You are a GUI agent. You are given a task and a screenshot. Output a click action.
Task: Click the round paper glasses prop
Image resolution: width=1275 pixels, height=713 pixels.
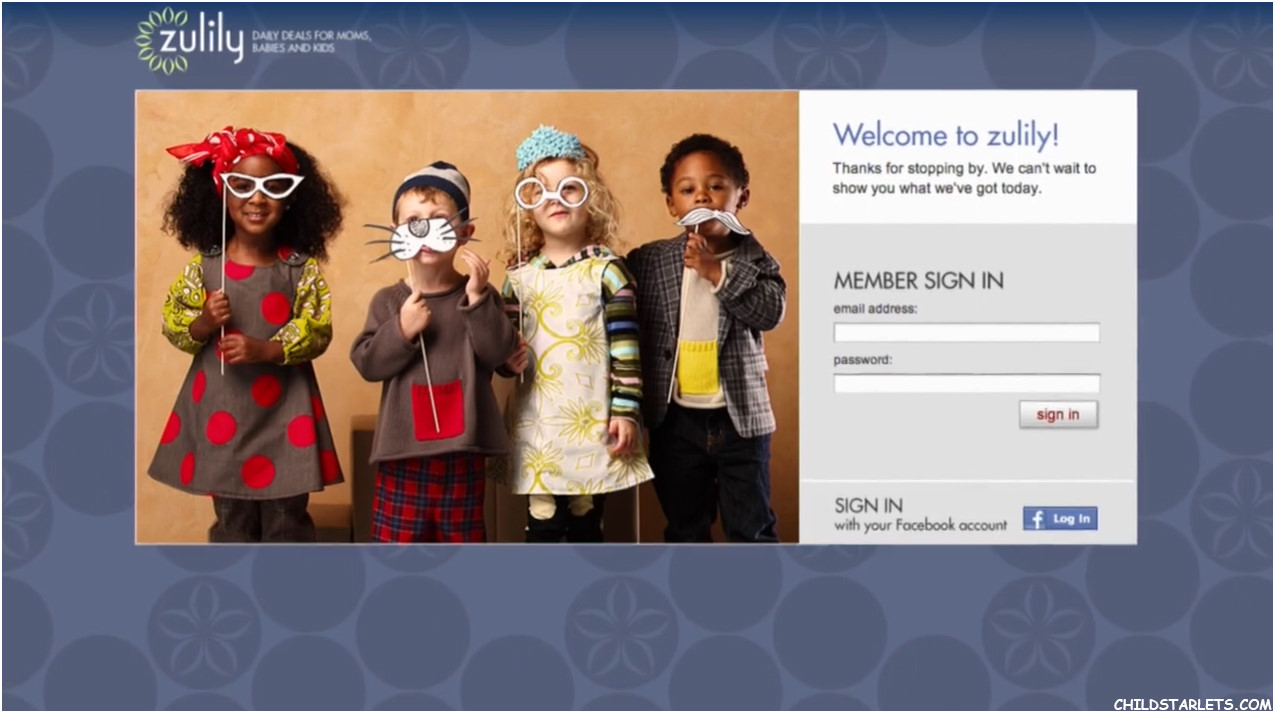point(551,191)
